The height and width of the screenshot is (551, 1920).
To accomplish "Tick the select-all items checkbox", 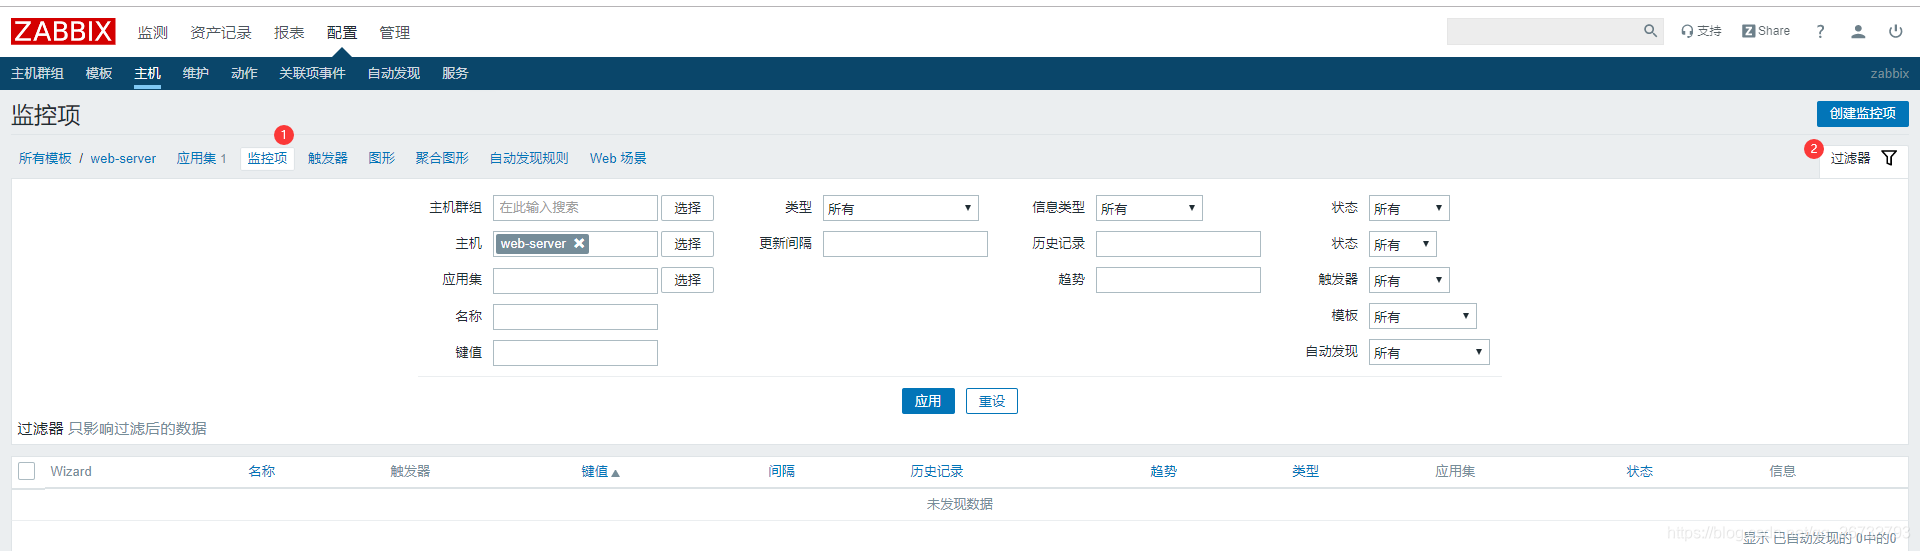I will point(27,471).
